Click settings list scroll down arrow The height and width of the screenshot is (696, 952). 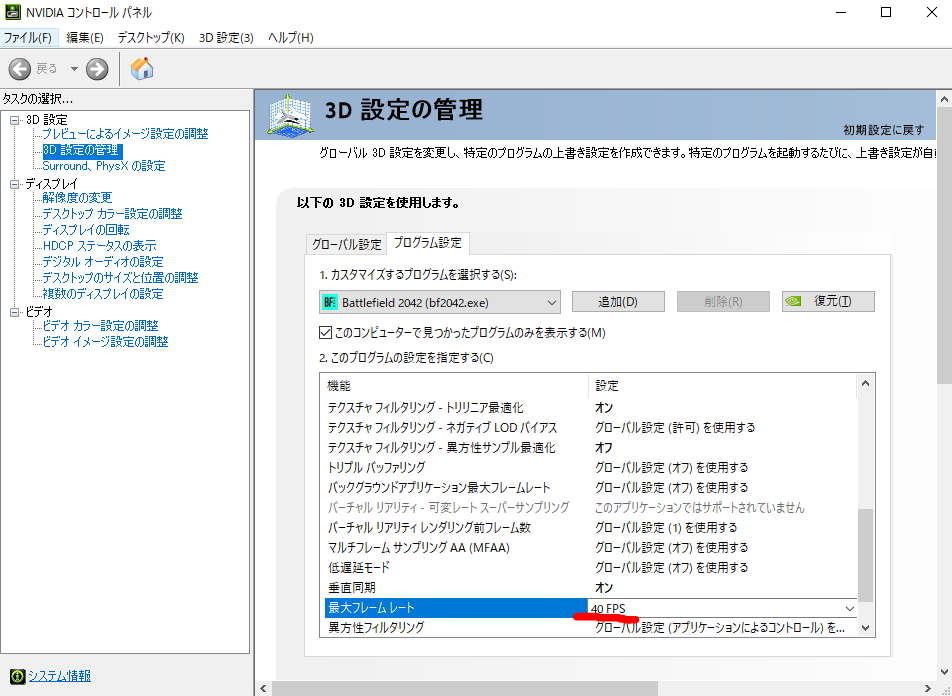866,628
